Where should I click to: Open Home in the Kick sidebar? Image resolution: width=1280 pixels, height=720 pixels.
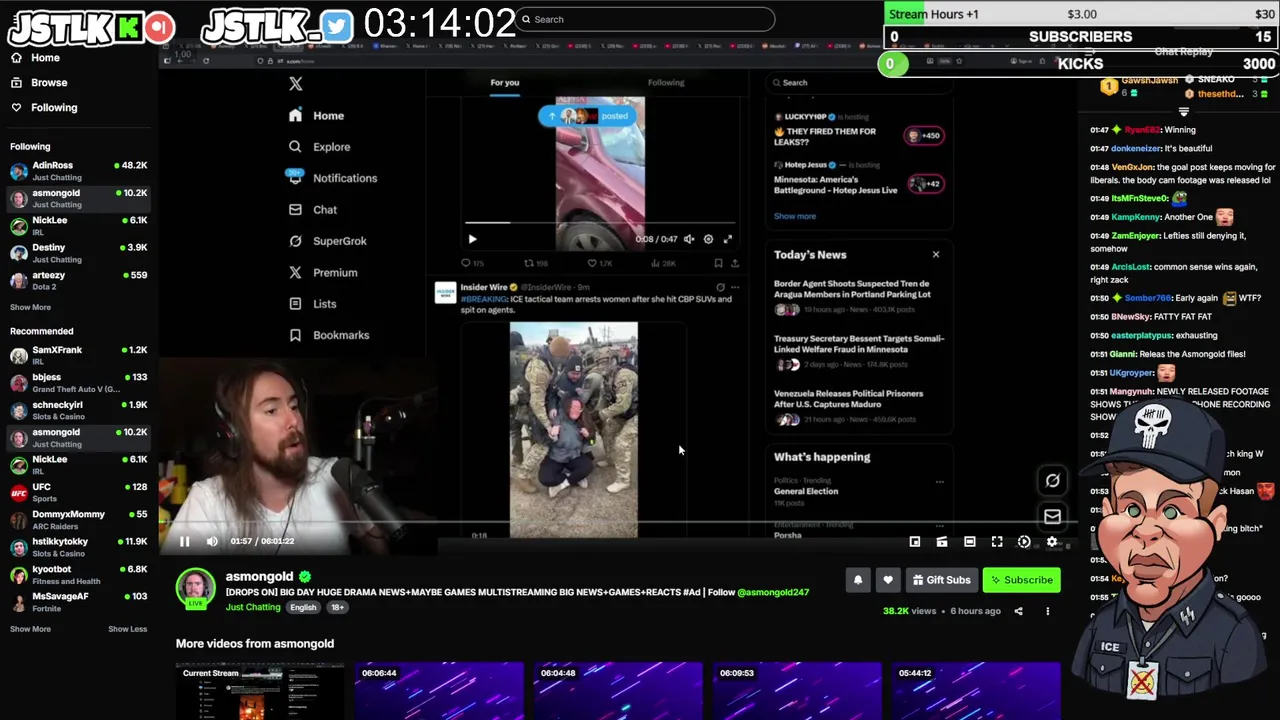coord(36,58)
